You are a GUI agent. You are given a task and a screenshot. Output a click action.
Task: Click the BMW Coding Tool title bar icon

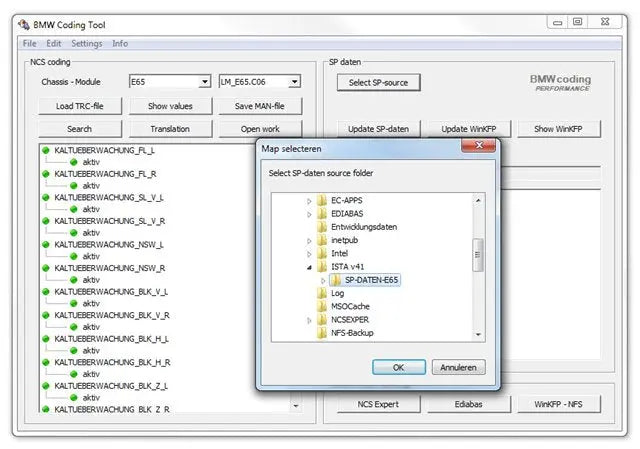click(x=24, y=25)
